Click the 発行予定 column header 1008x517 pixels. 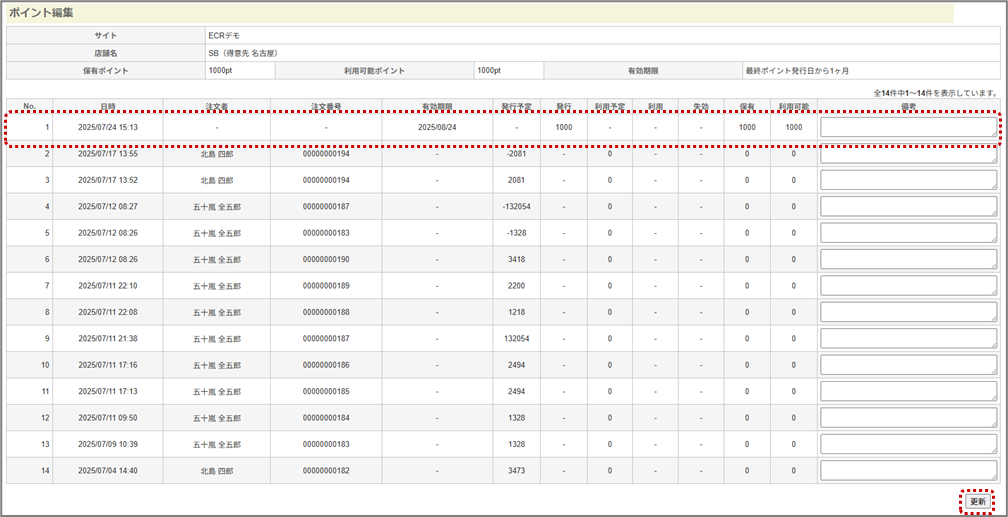tap(516, 105)
